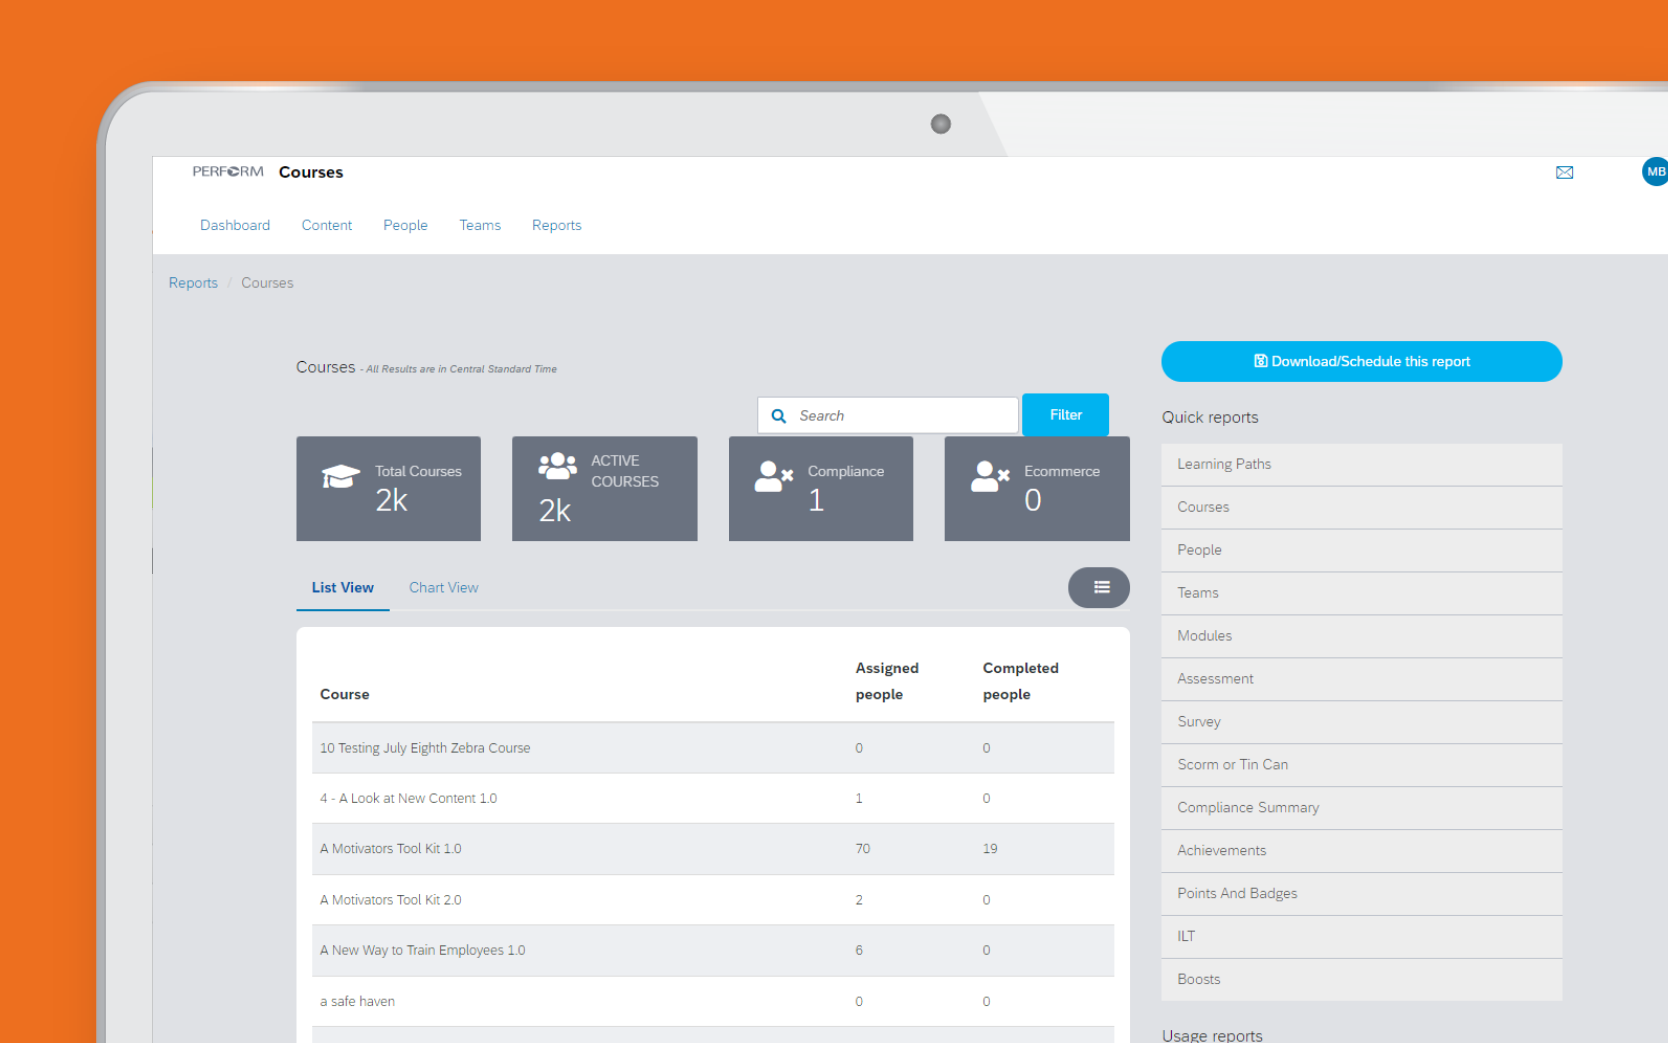
Task: Sort by Completed people column header
Action: (x=1020, y=681)
